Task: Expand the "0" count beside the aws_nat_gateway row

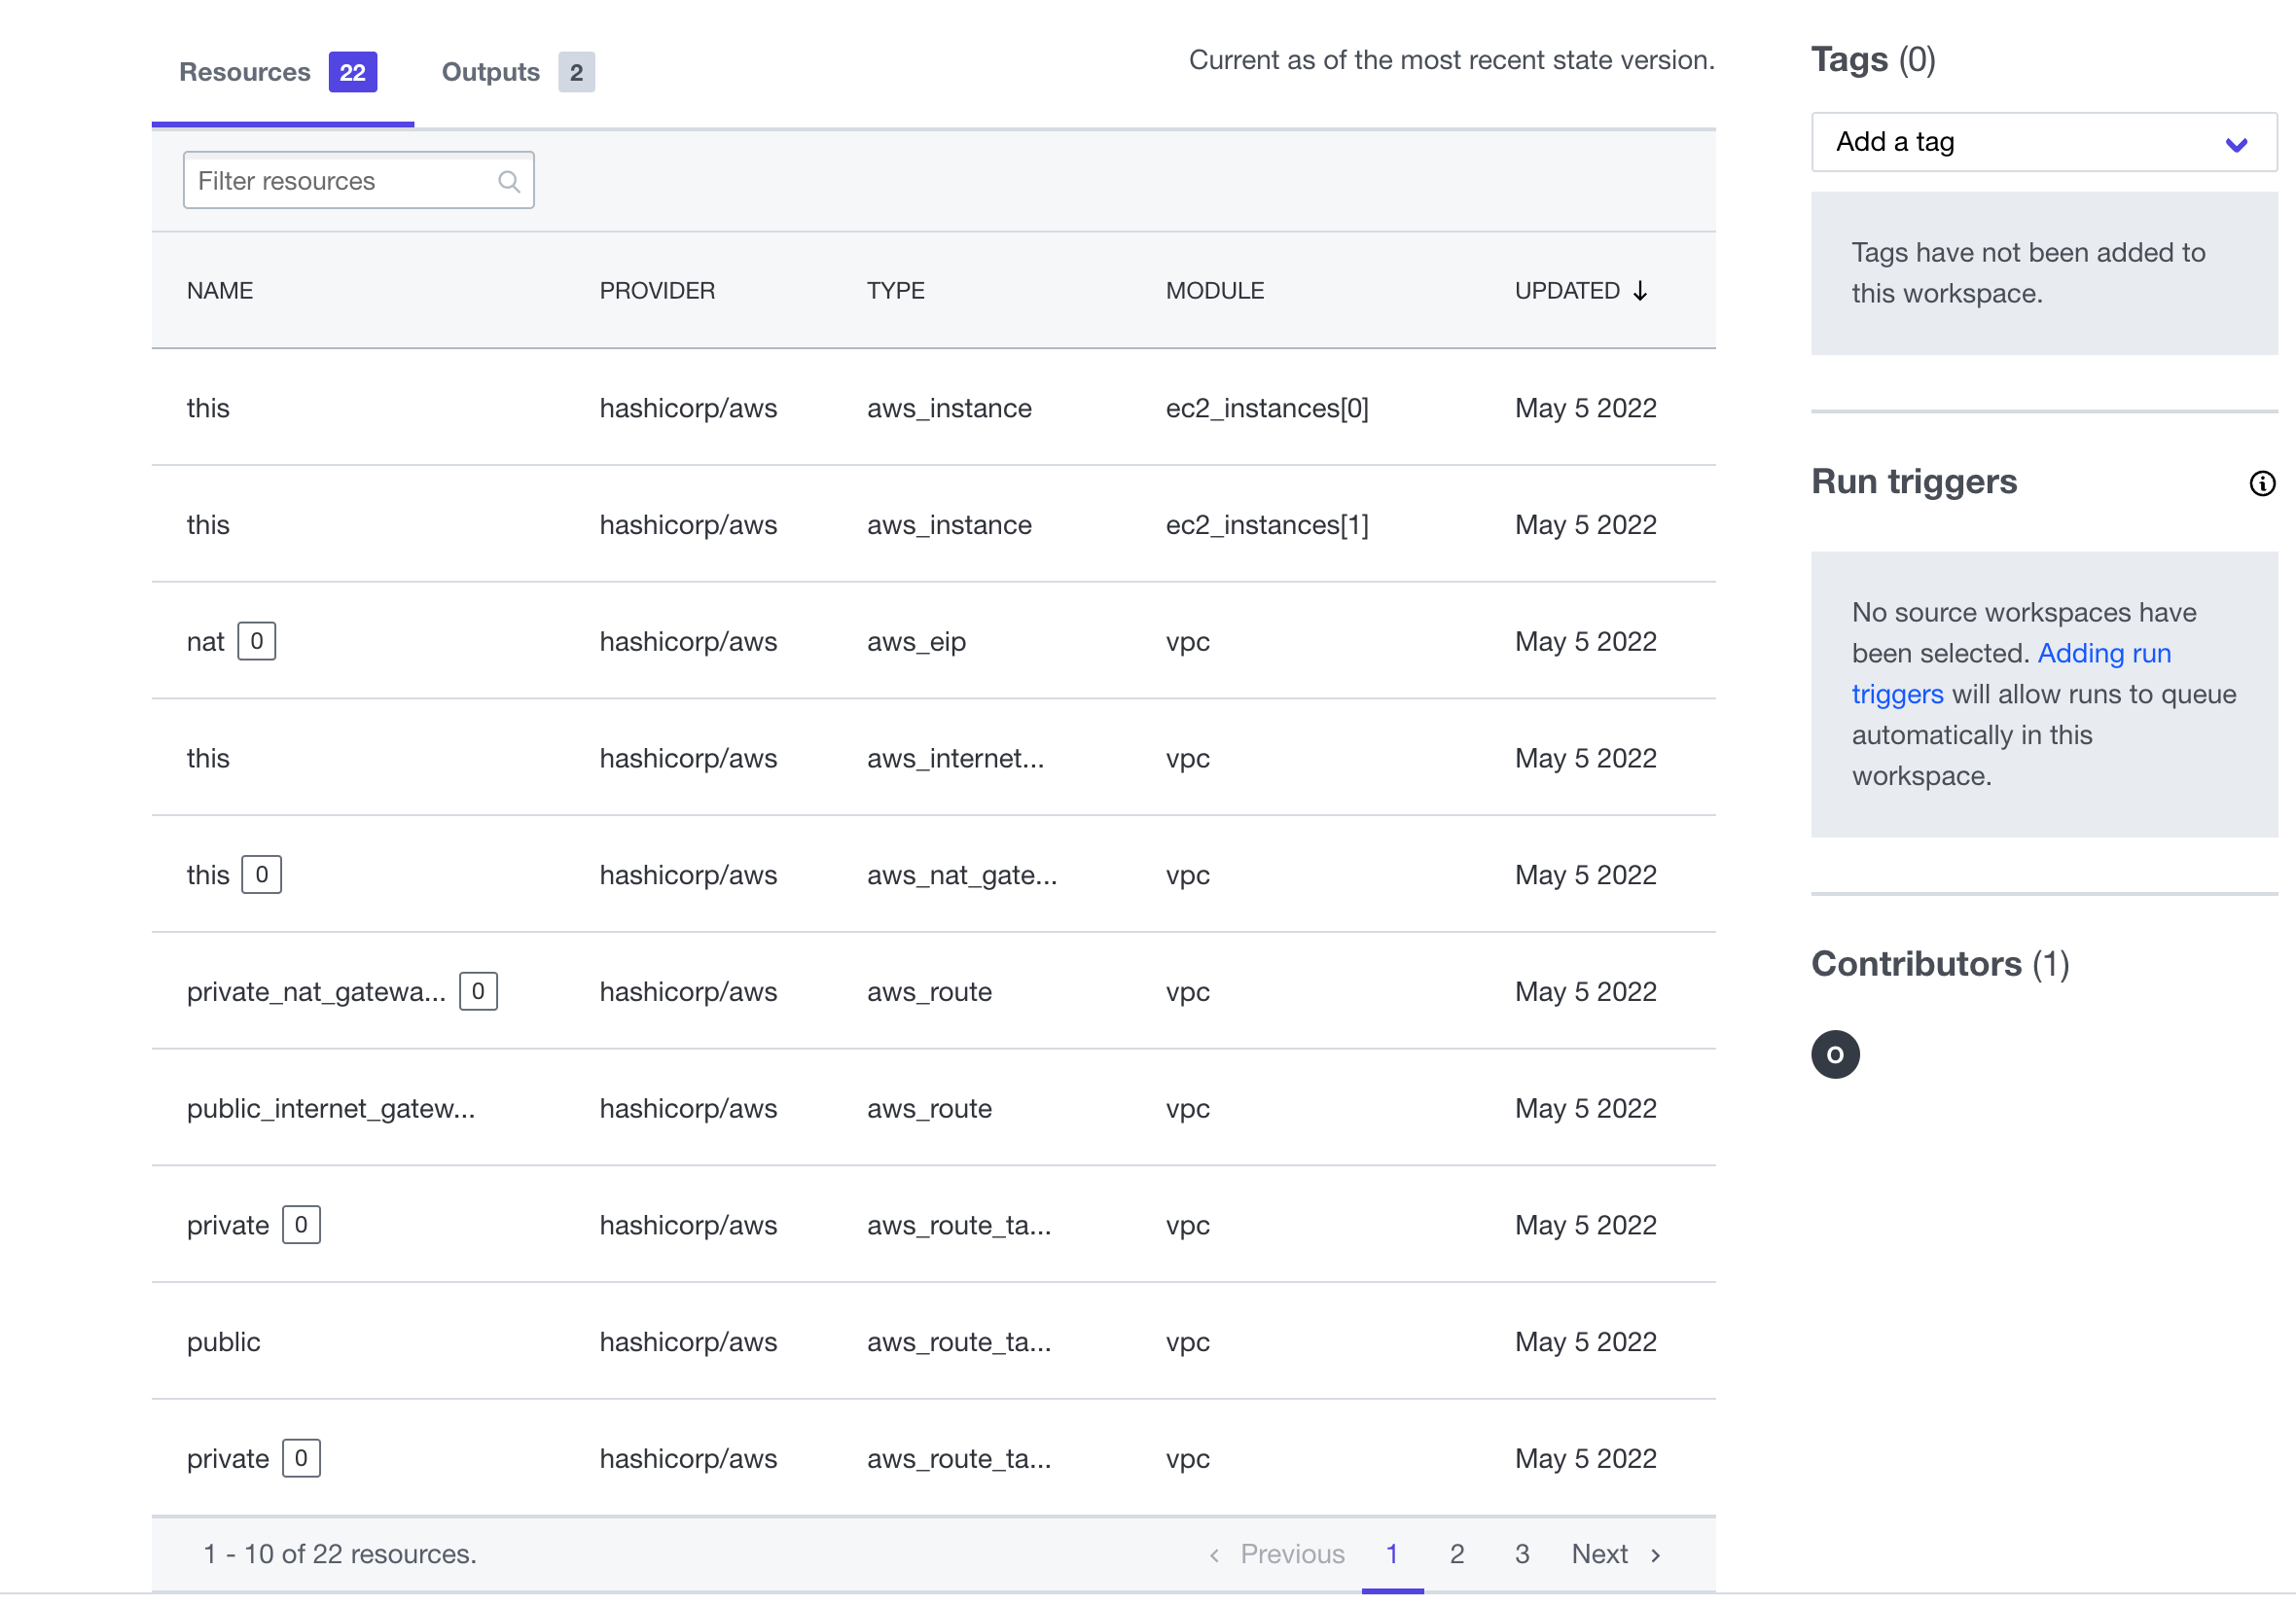Action: [x=262, y=874]
